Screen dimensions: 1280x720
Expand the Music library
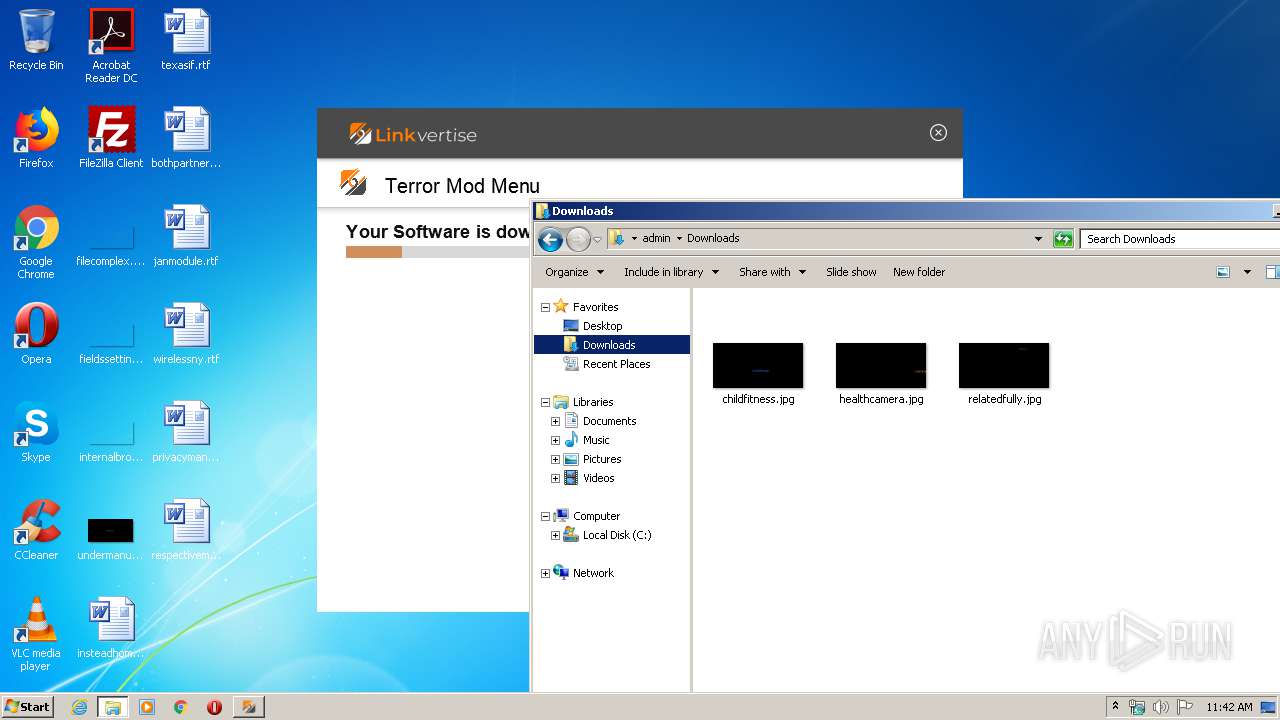tap(555, 440)
